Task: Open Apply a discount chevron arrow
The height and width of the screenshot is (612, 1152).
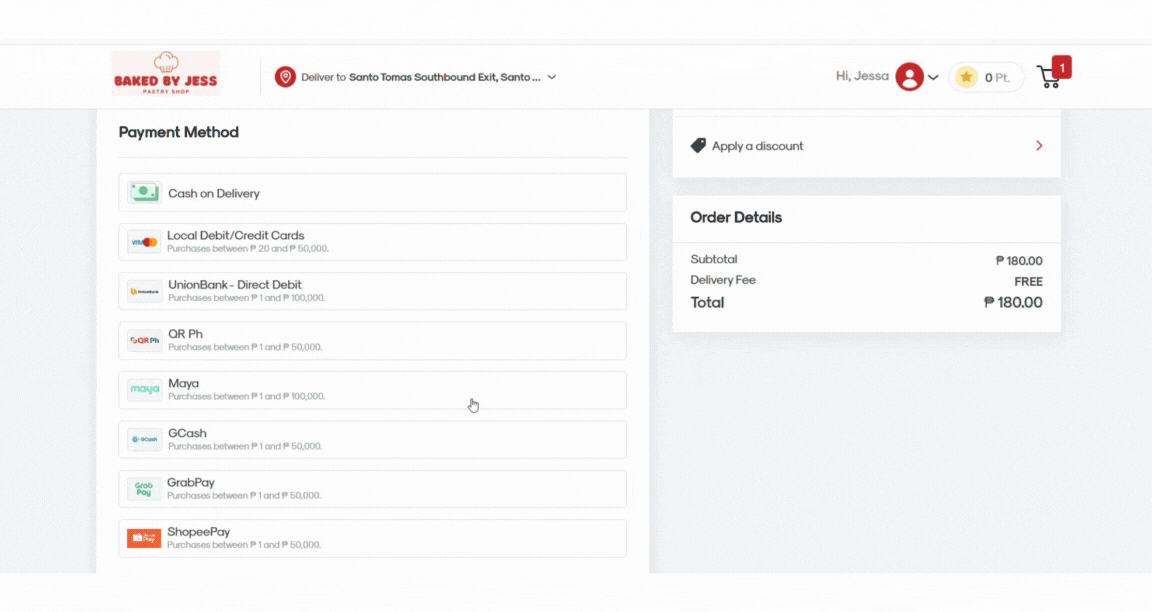Action: pyautogui.click(x=1039, y=145)
